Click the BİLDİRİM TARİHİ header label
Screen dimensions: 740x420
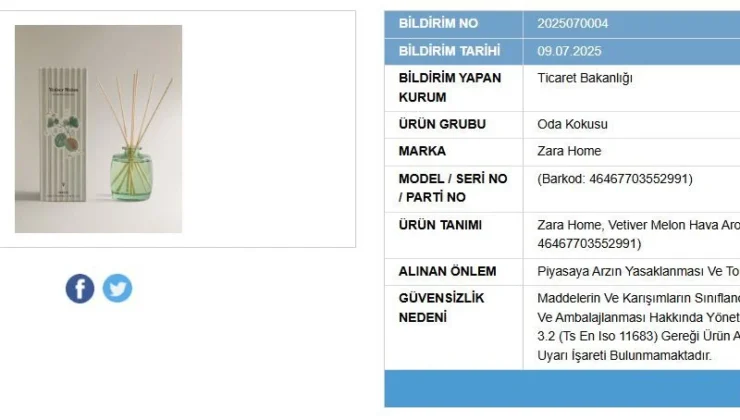pyautogui.click(x=449, y=51)
